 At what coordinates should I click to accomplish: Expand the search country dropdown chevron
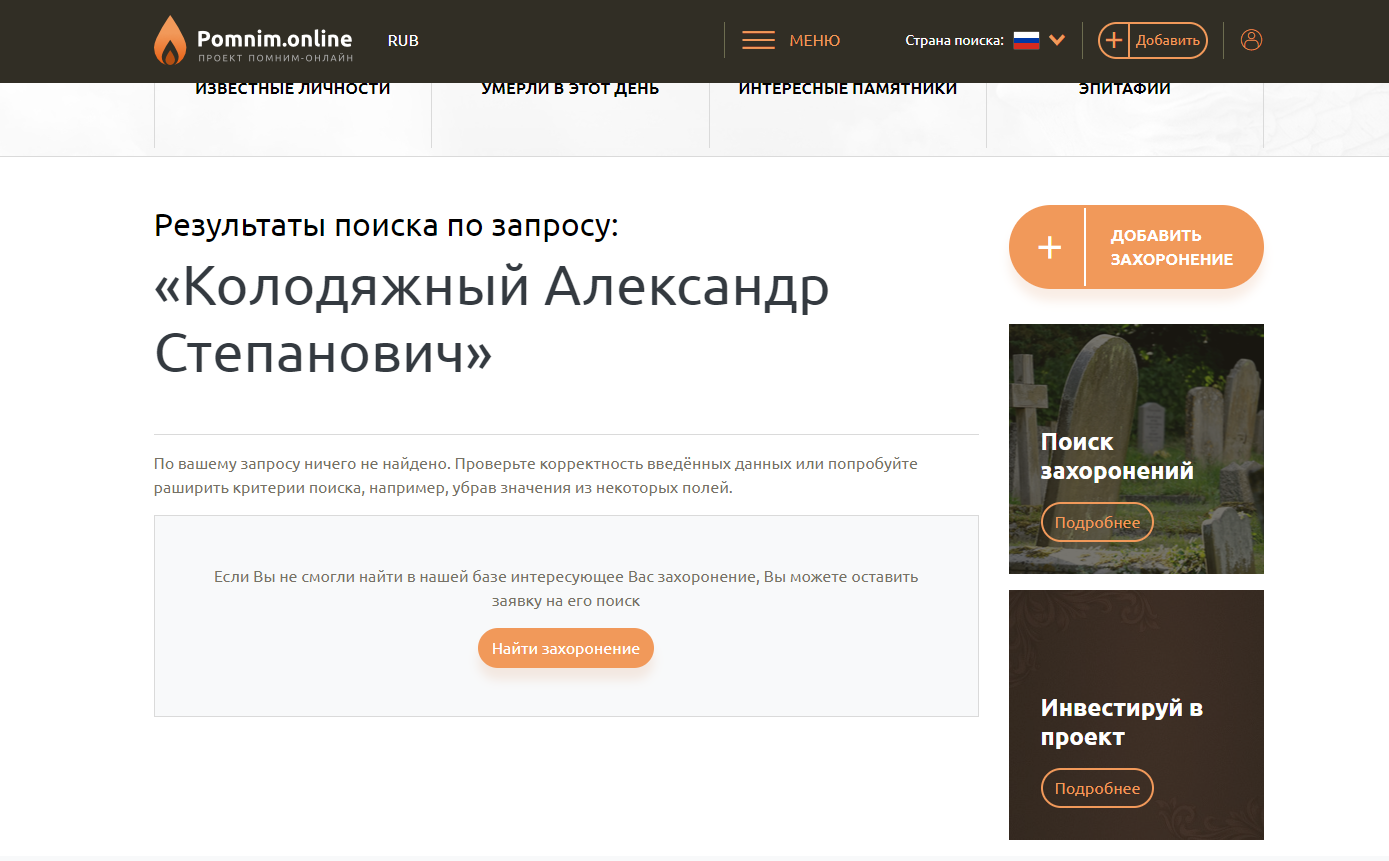[x=1057, y=41]
